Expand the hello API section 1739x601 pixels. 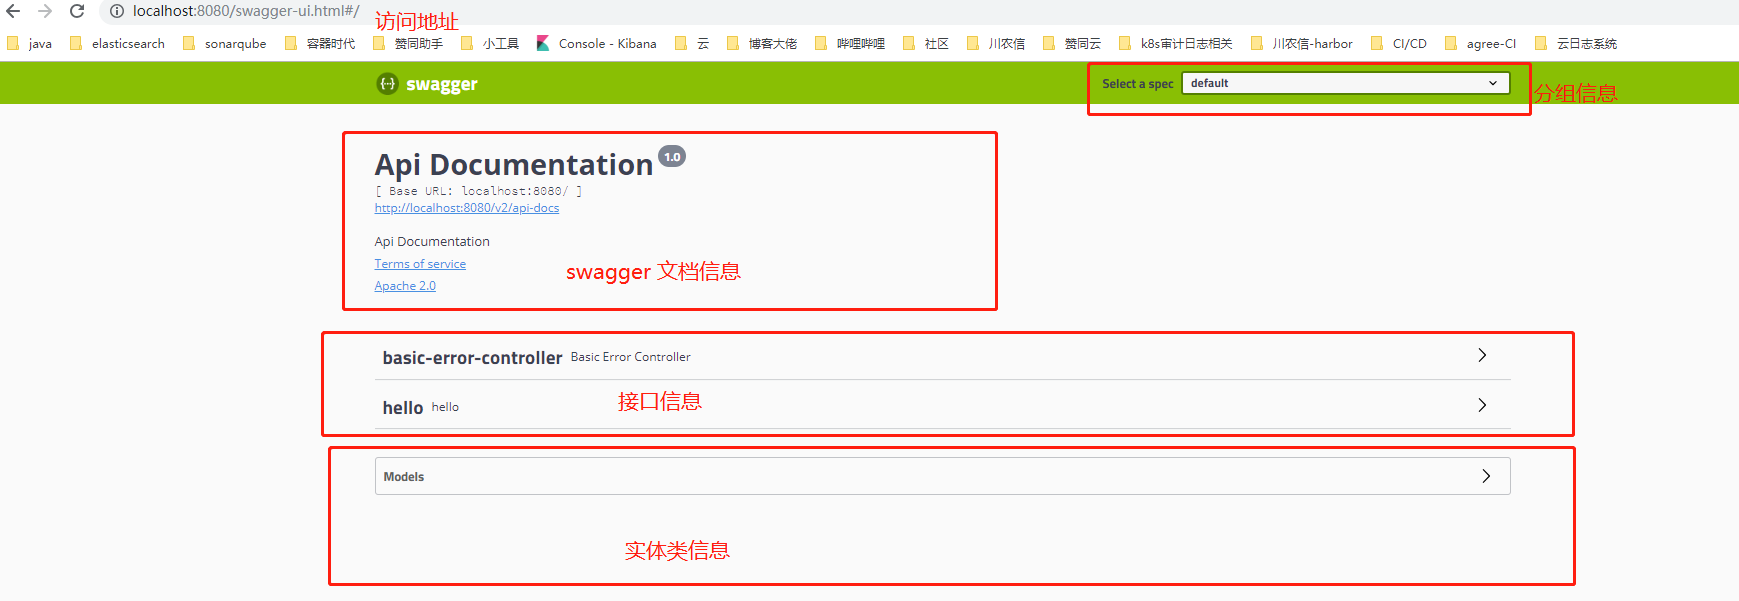[942, 406]
